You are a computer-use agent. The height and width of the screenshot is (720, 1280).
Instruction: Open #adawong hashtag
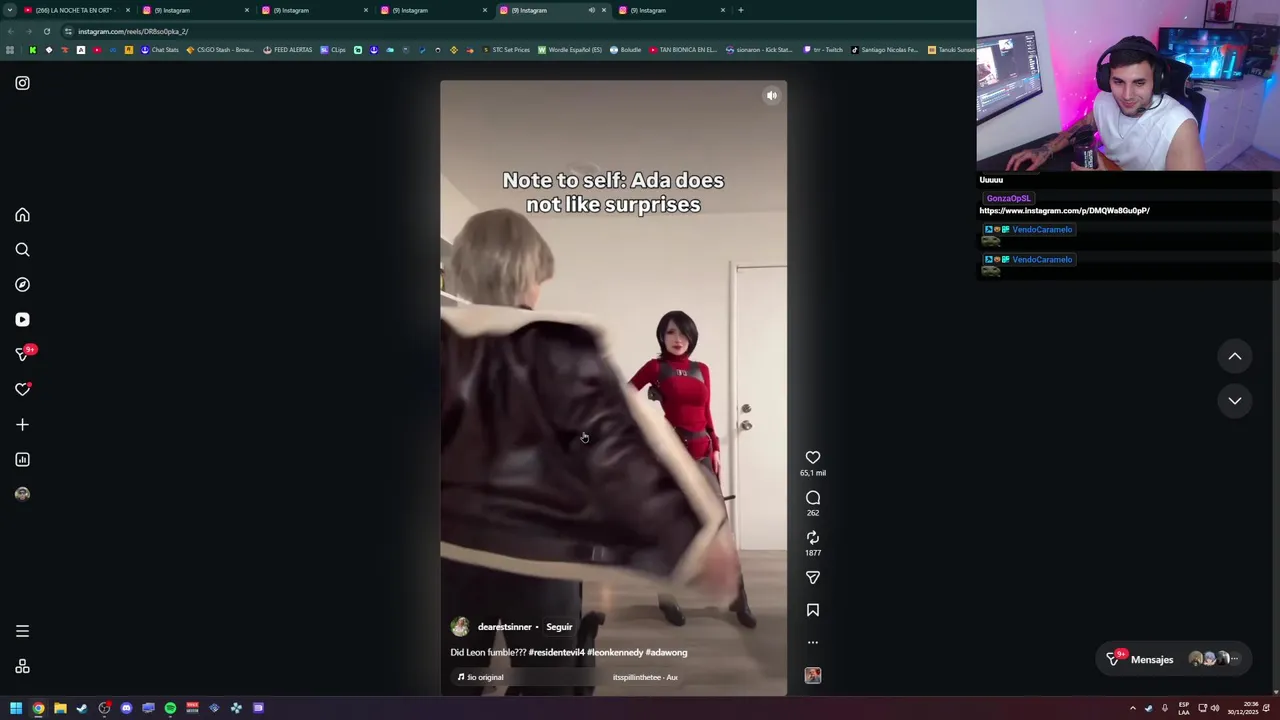tap(666, 652)
